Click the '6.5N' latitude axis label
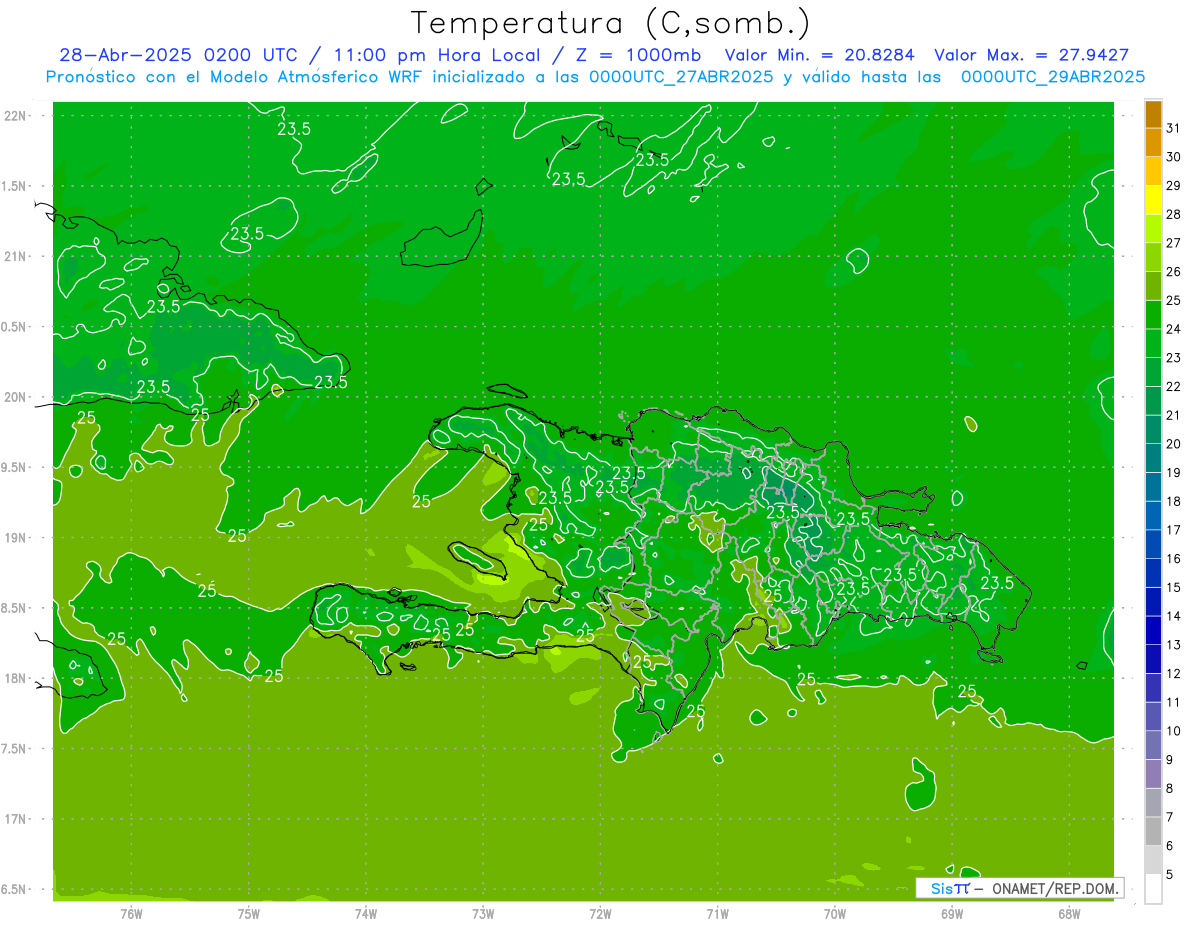 pyautogui.click(x=14, y=889)
